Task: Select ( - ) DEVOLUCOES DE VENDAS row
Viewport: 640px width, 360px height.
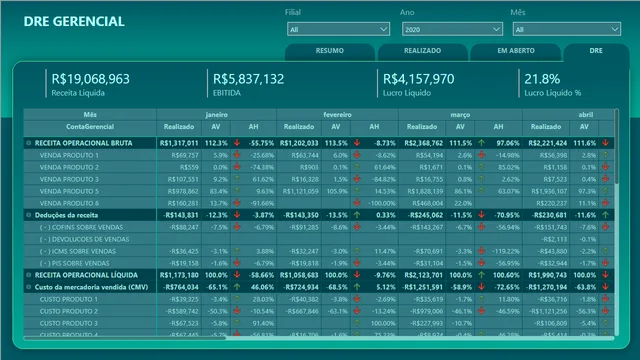Action: [84, 240]
